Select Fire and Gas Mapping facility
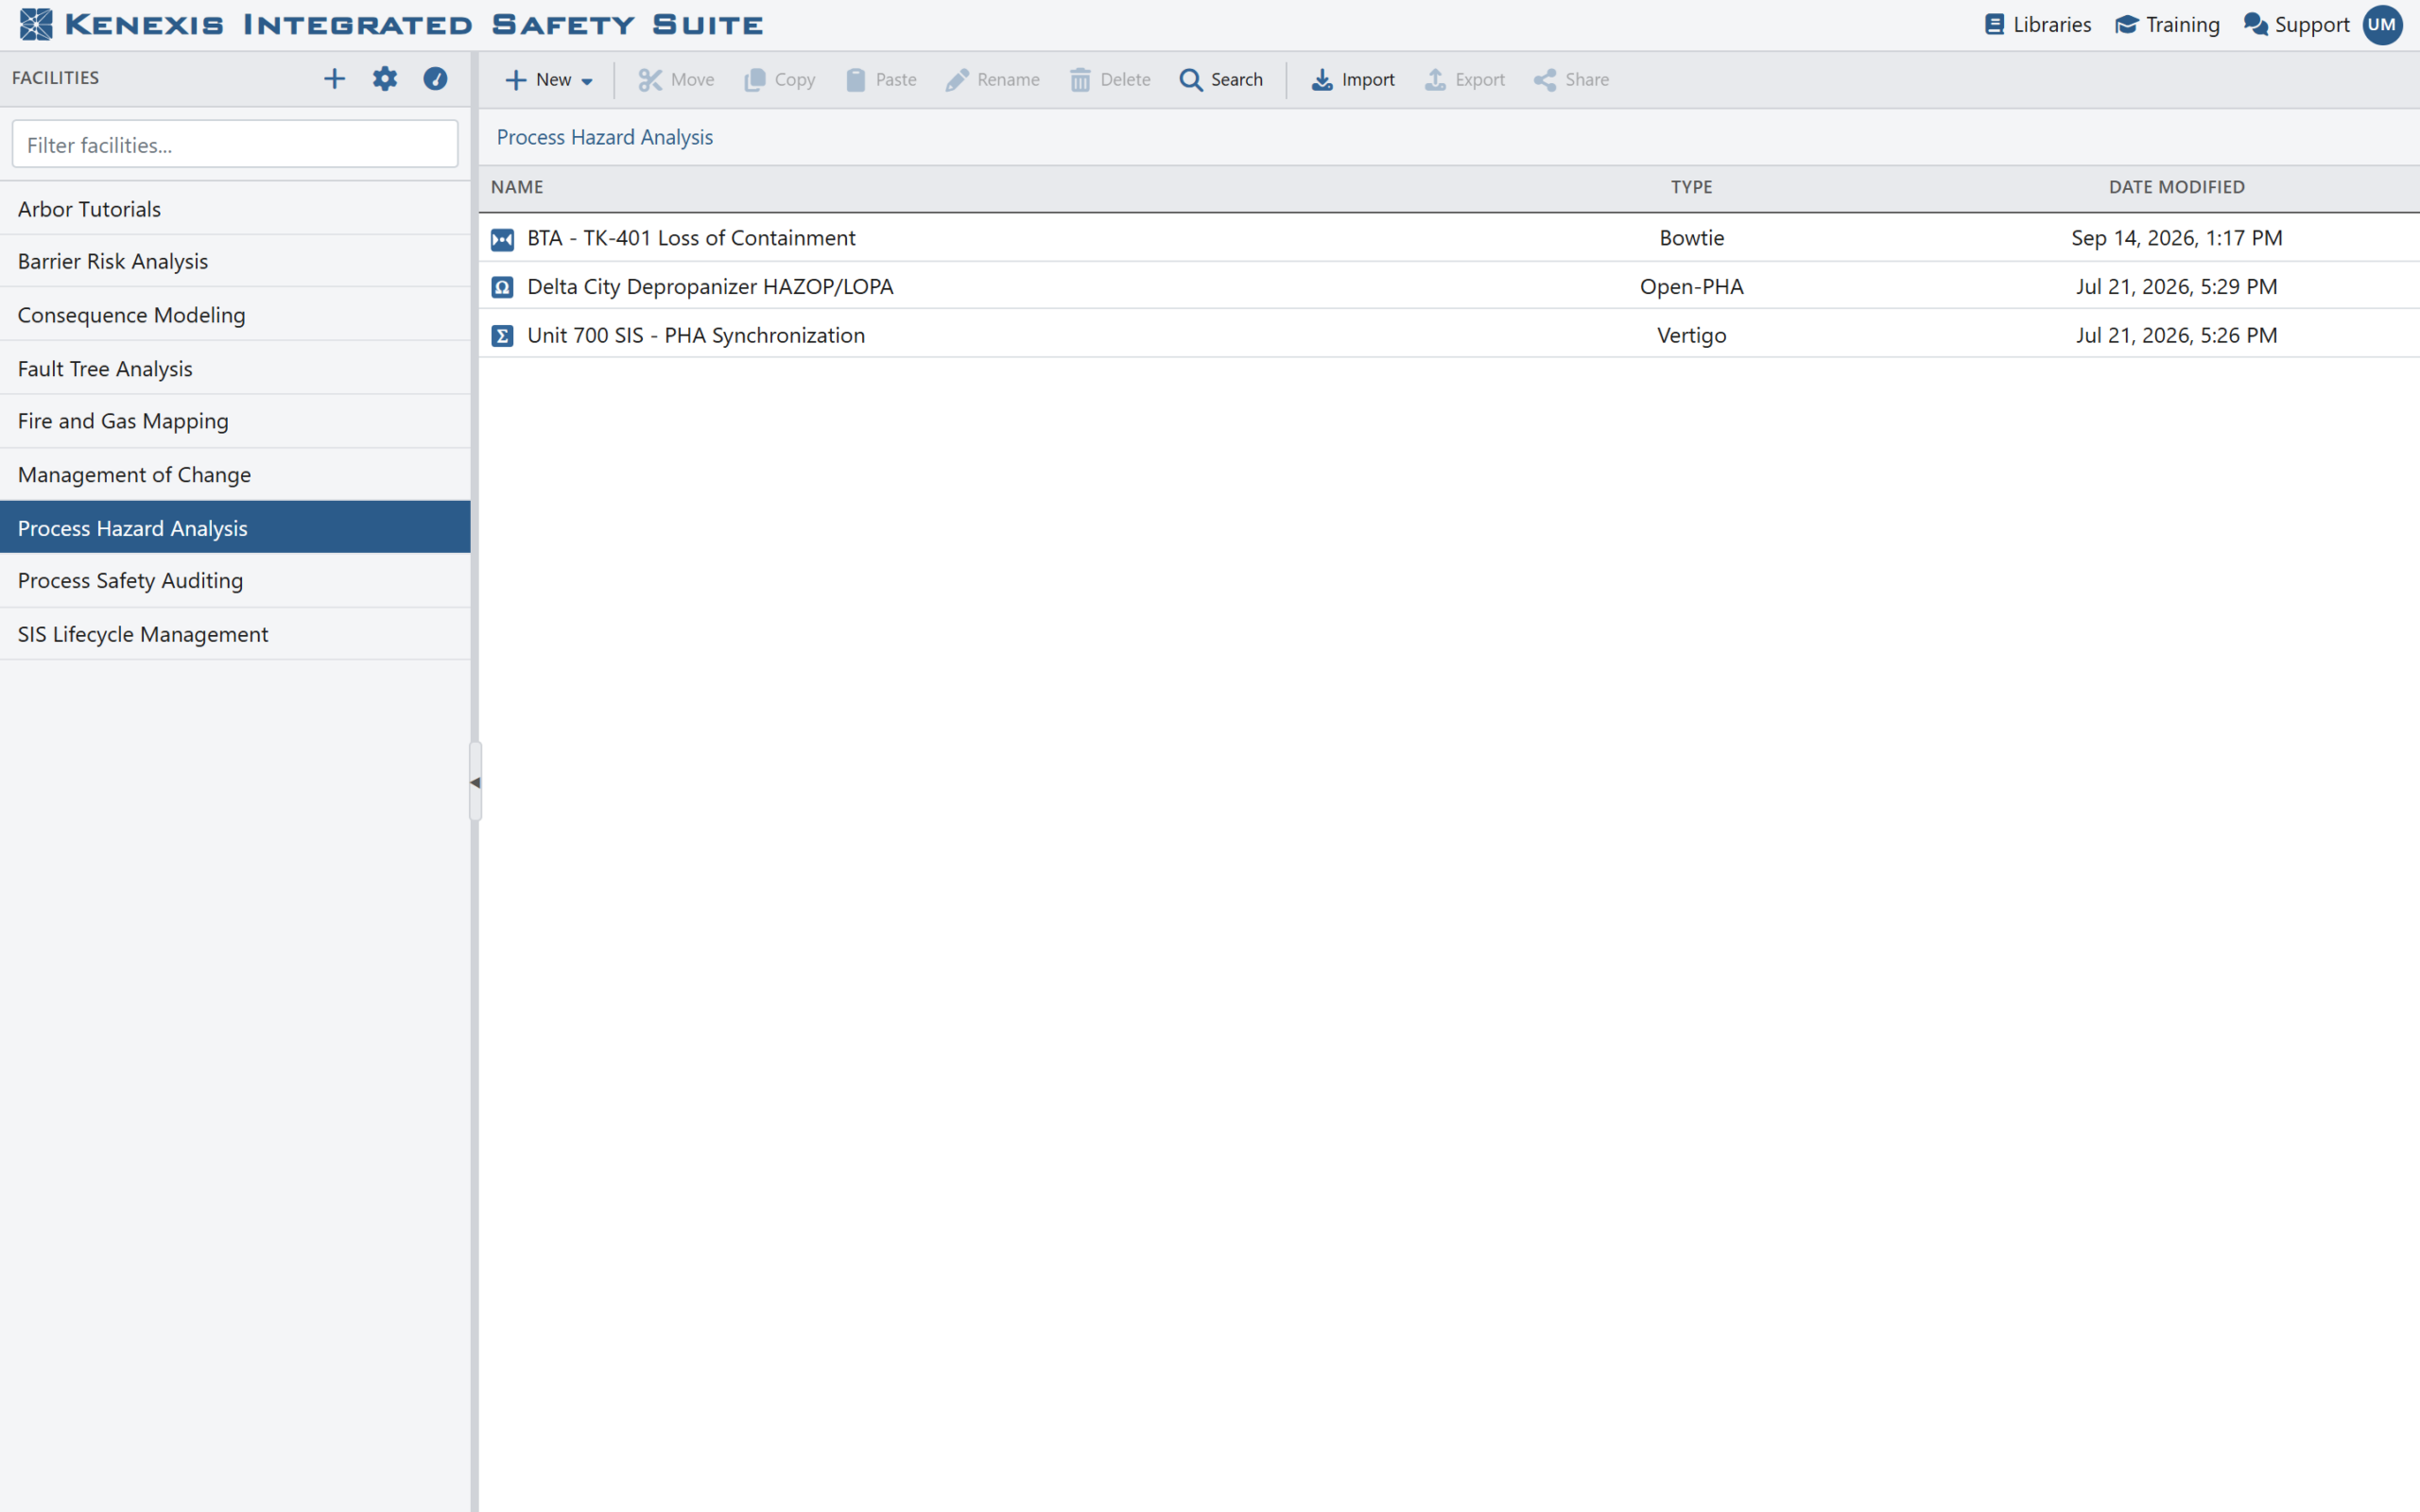The width and height of the screenshot is (2420, 1512). (x=235, y=422)
